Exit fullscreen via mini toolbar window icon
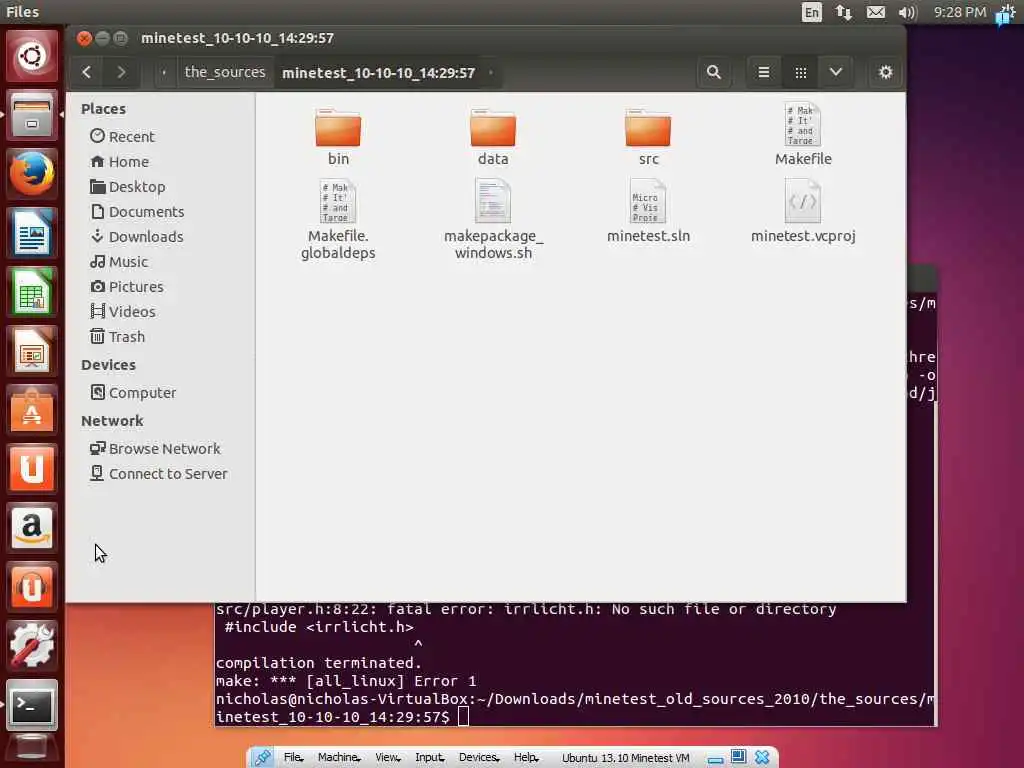 click(x=739, y=758)
